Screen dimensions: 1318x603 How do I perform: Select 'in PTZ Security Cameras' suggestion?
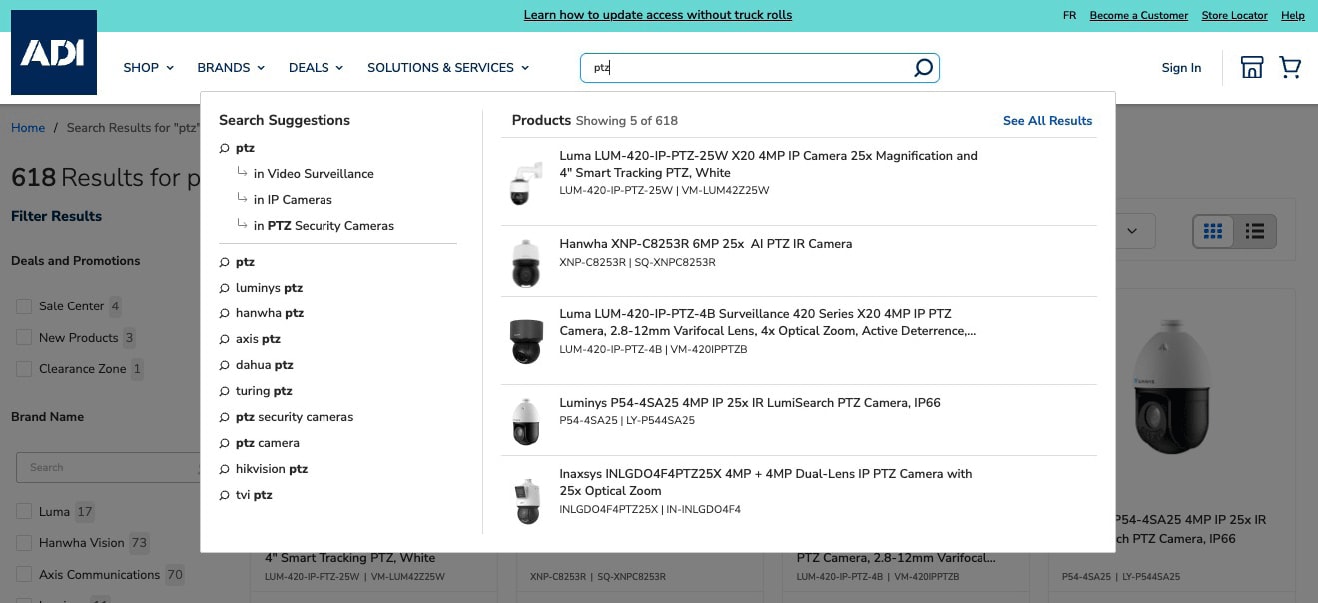pos(323,226)
